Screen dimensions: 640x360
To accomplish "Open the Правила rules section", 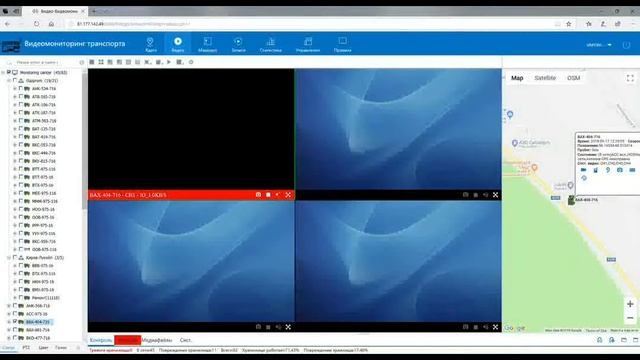I will [x=342, y=44].
